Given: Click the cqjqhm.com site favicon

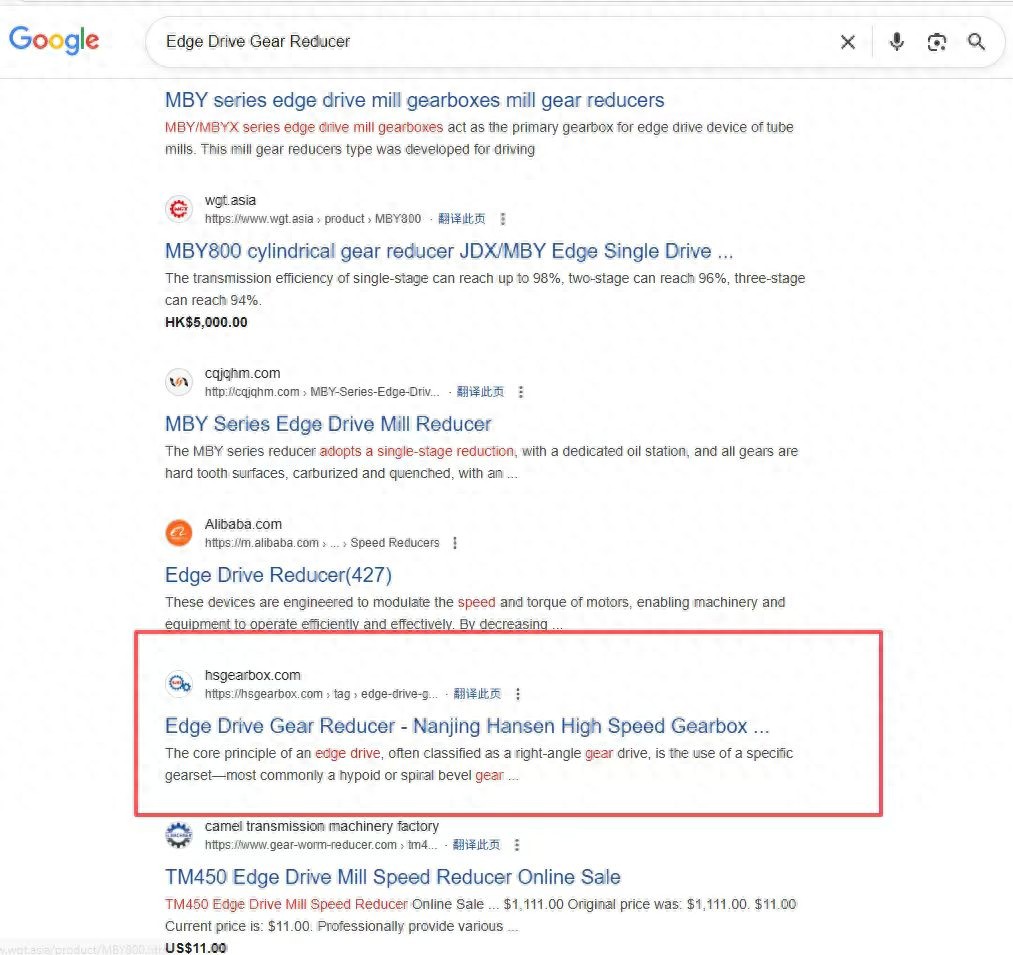Looking at the screenshot, I should (x=178, y=382).
